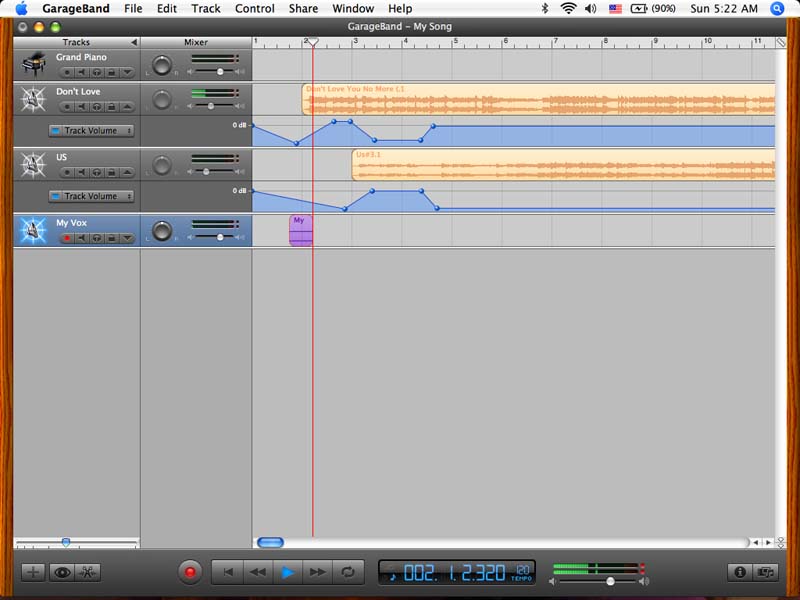The image size is (800, 600).
Task: Select the Don't Love You No More region
Action: coord(539,99)
